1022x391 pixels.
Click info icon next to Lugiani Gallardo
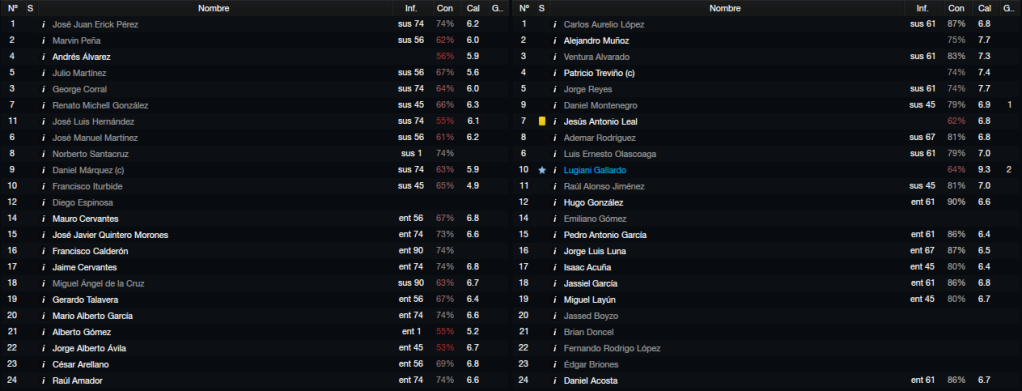[555, 170]
